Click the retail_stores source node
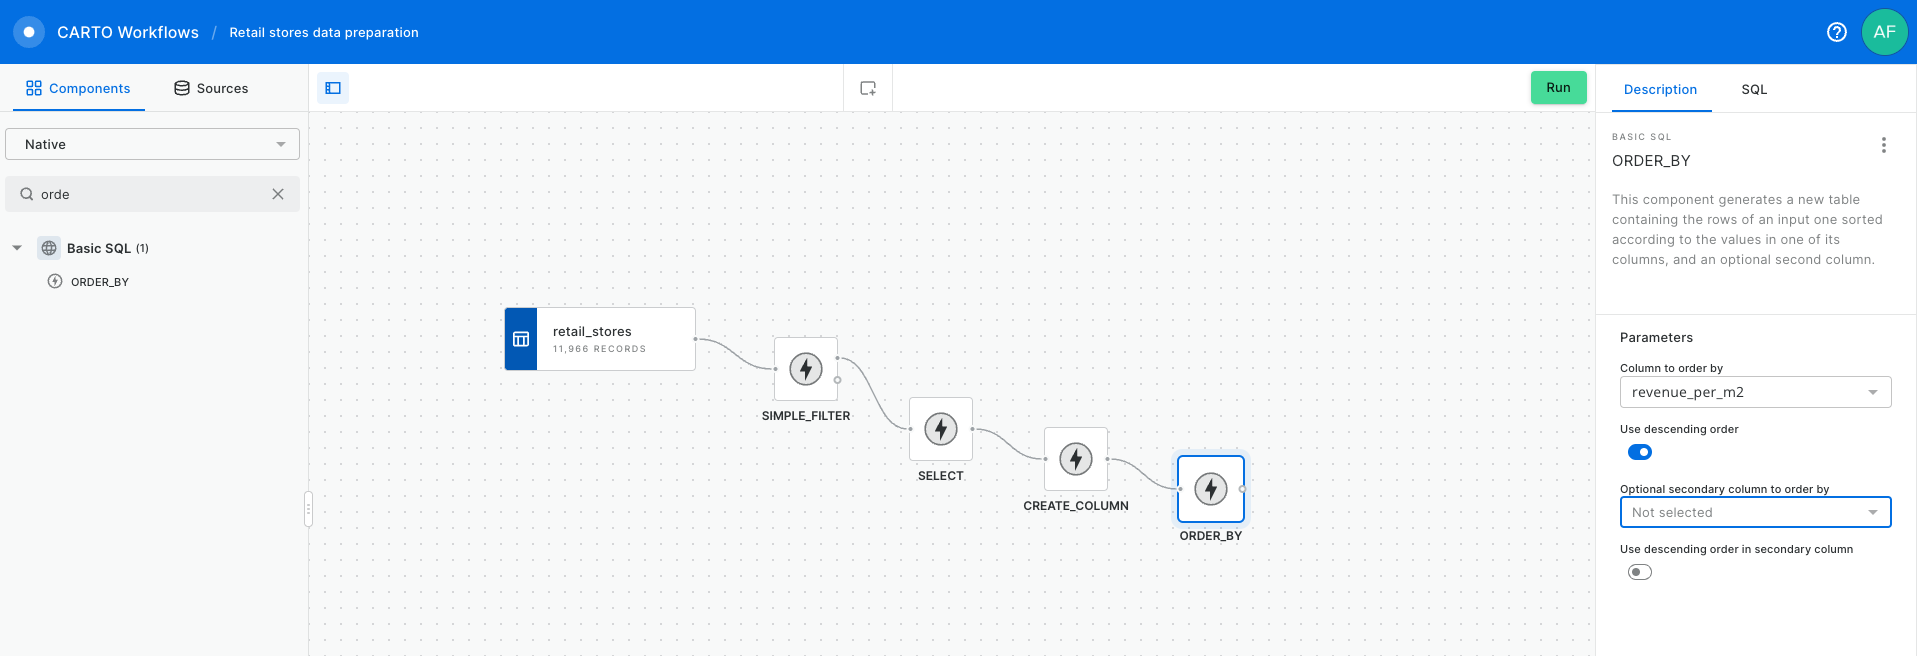The height and width of the screenshot is (656, 1917). coord(600,339)
